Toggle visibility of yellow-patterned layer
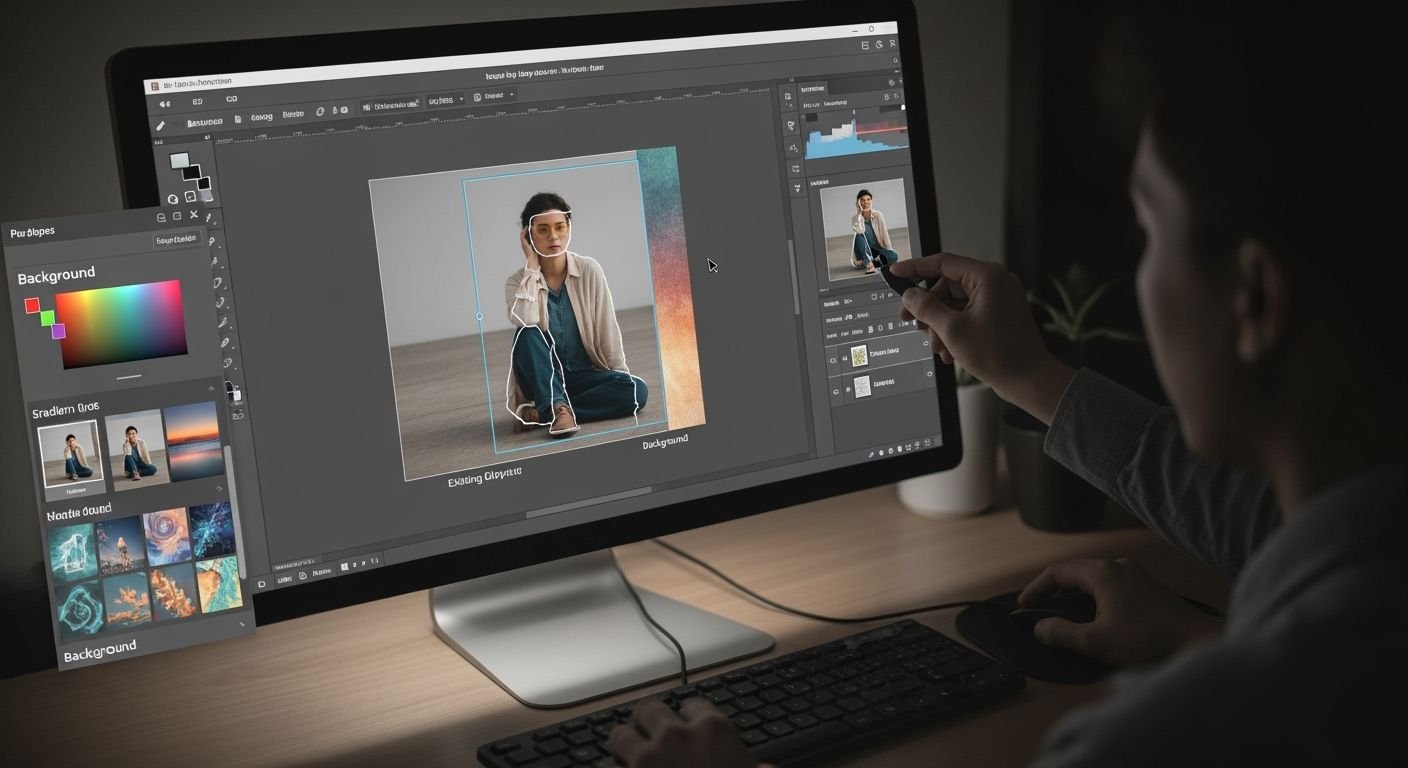 click(832, 360)
